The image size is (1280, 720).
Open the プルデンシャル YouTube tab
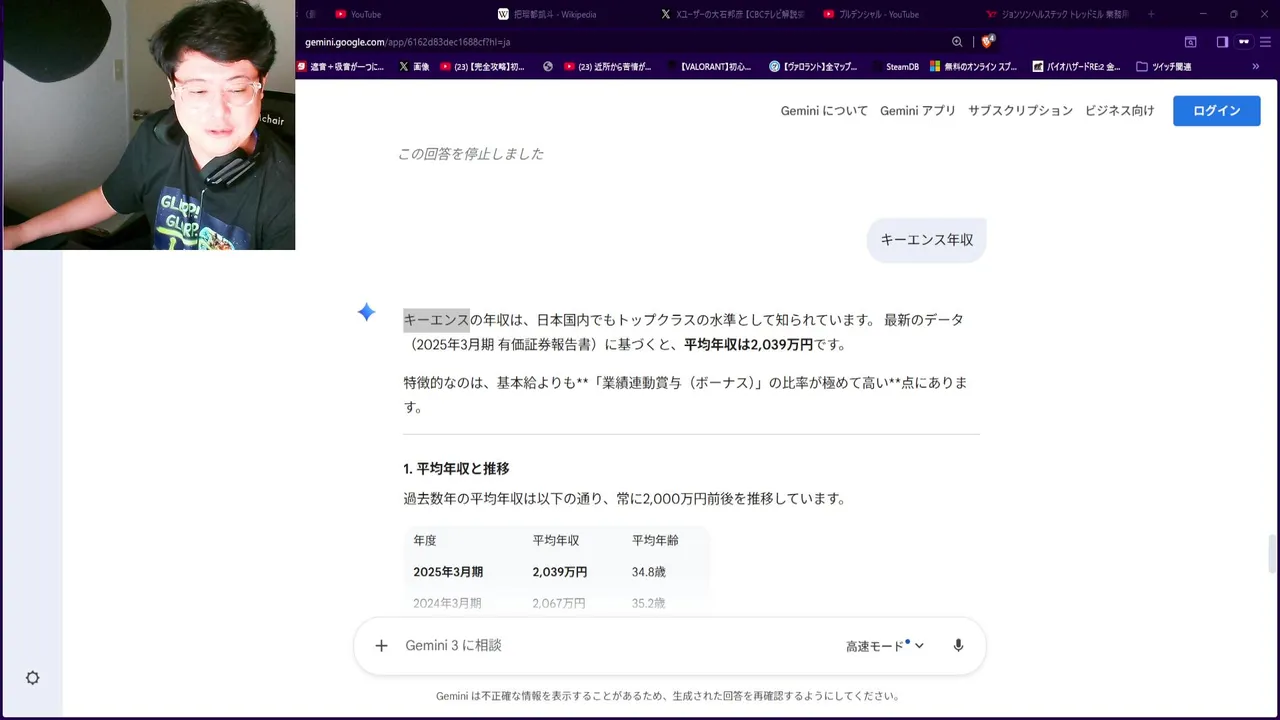pyautogui.click(x=871, y=14)
